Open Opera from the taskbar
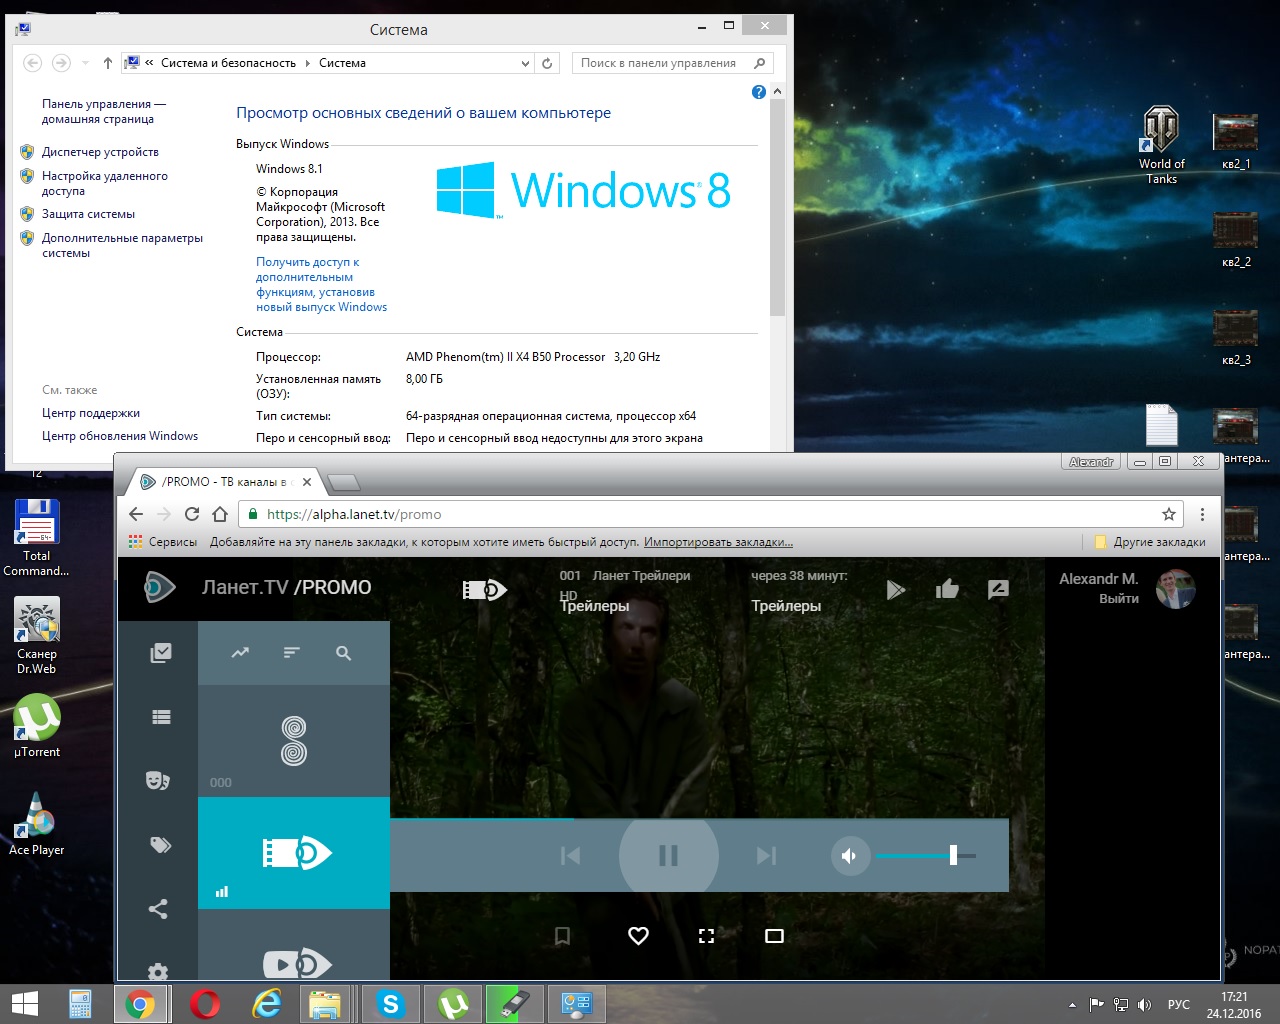 pos(205,1004)
